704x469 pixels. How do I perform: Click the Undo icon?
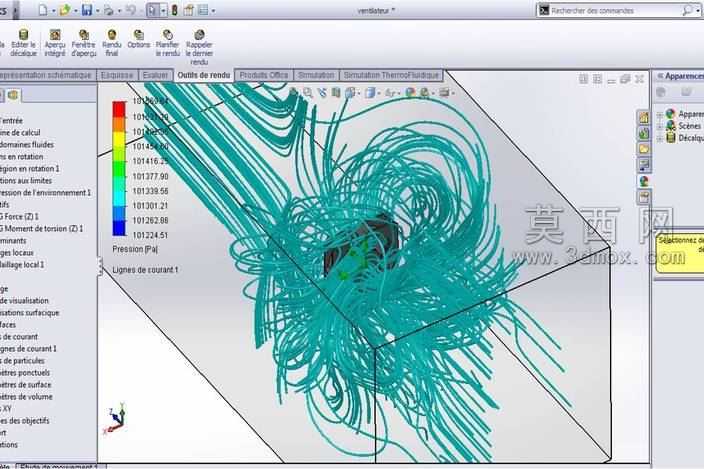pos(131,10)
